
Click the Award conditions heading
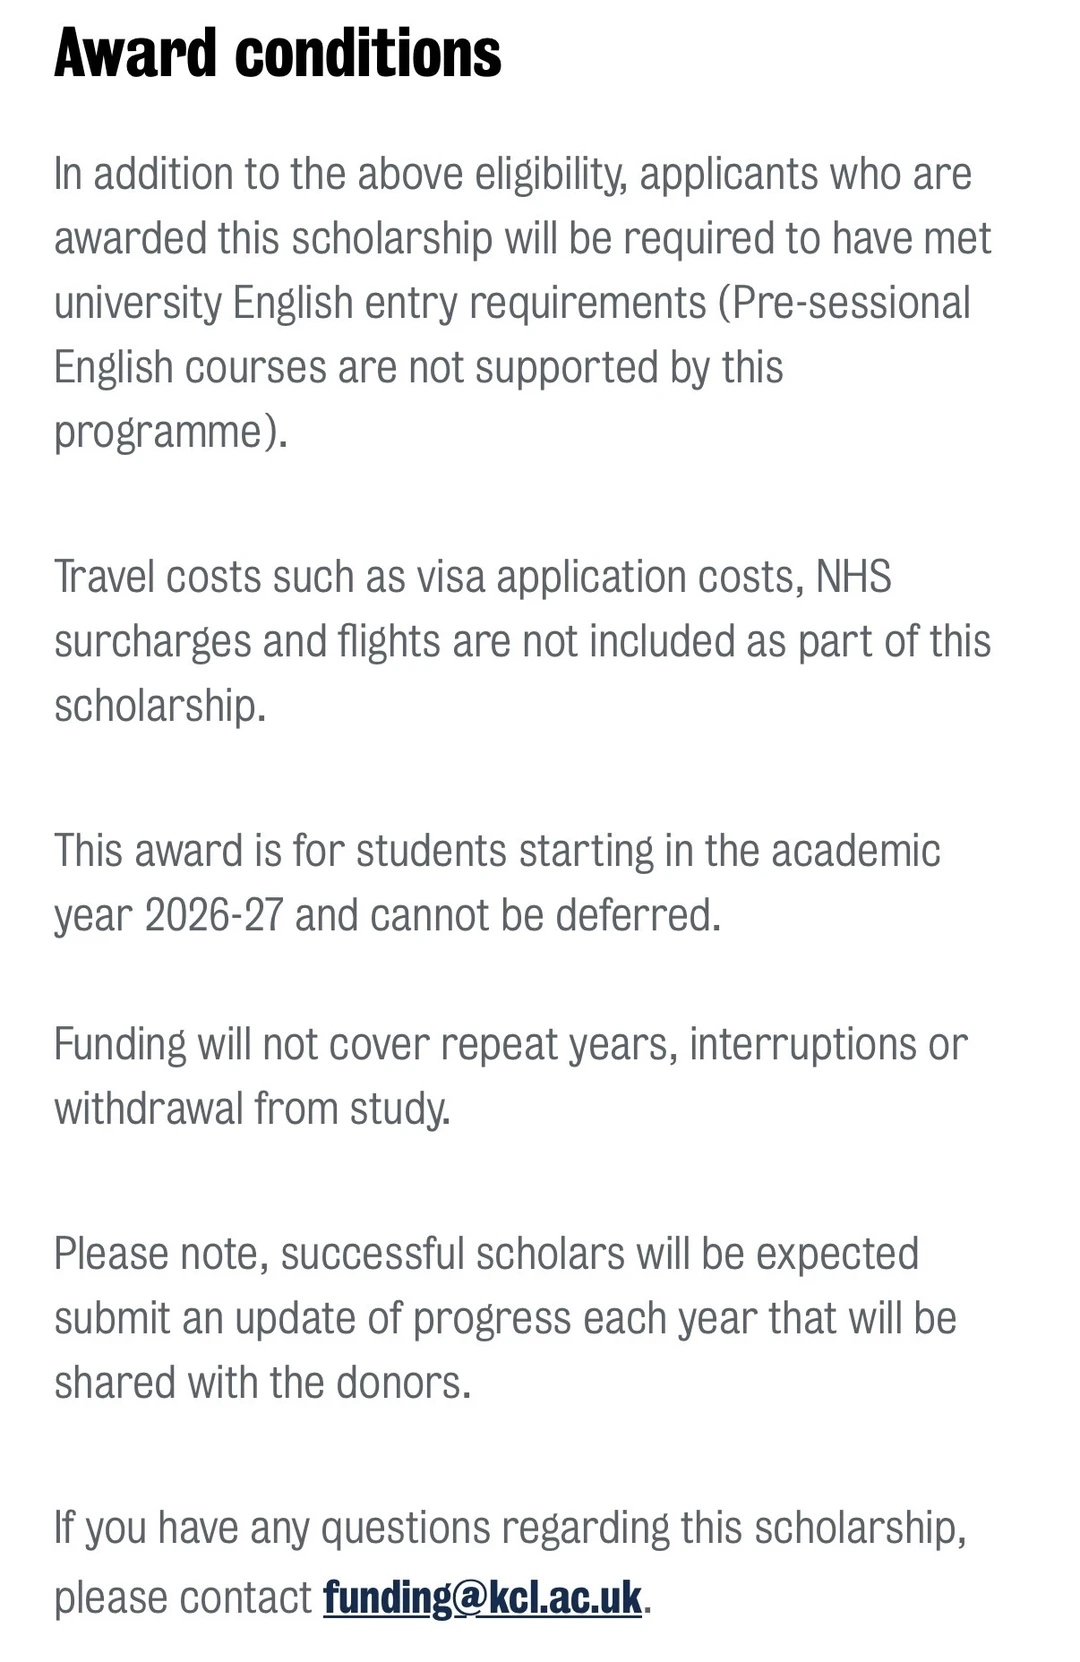(277, 53)
